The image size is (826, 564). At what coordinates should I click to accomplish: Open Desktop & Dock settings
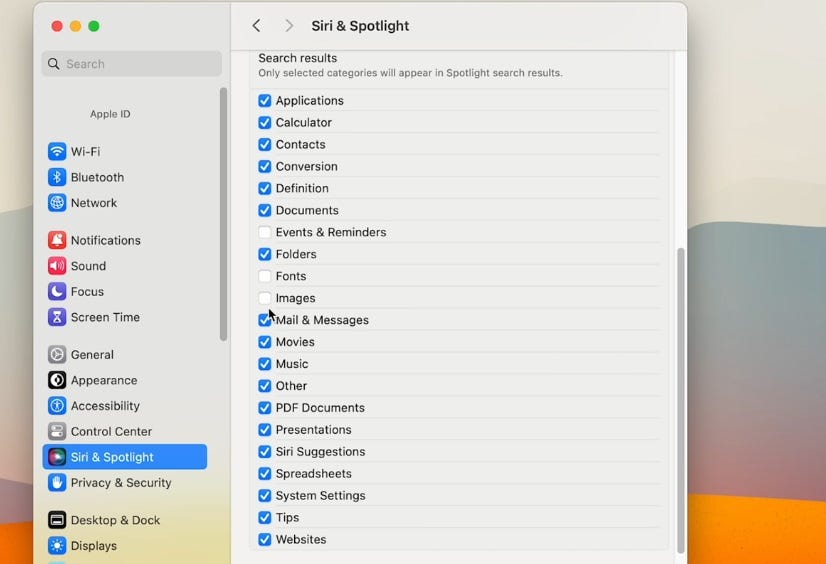[125, 520]
